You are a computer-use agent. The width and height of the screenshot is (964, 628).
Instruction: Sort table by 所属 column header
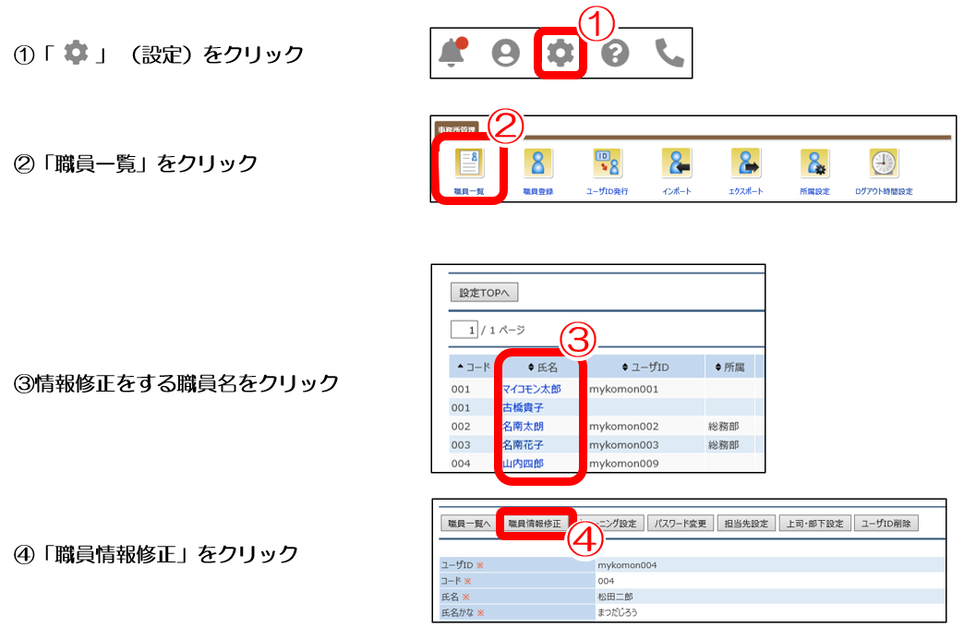pos(729,367)
